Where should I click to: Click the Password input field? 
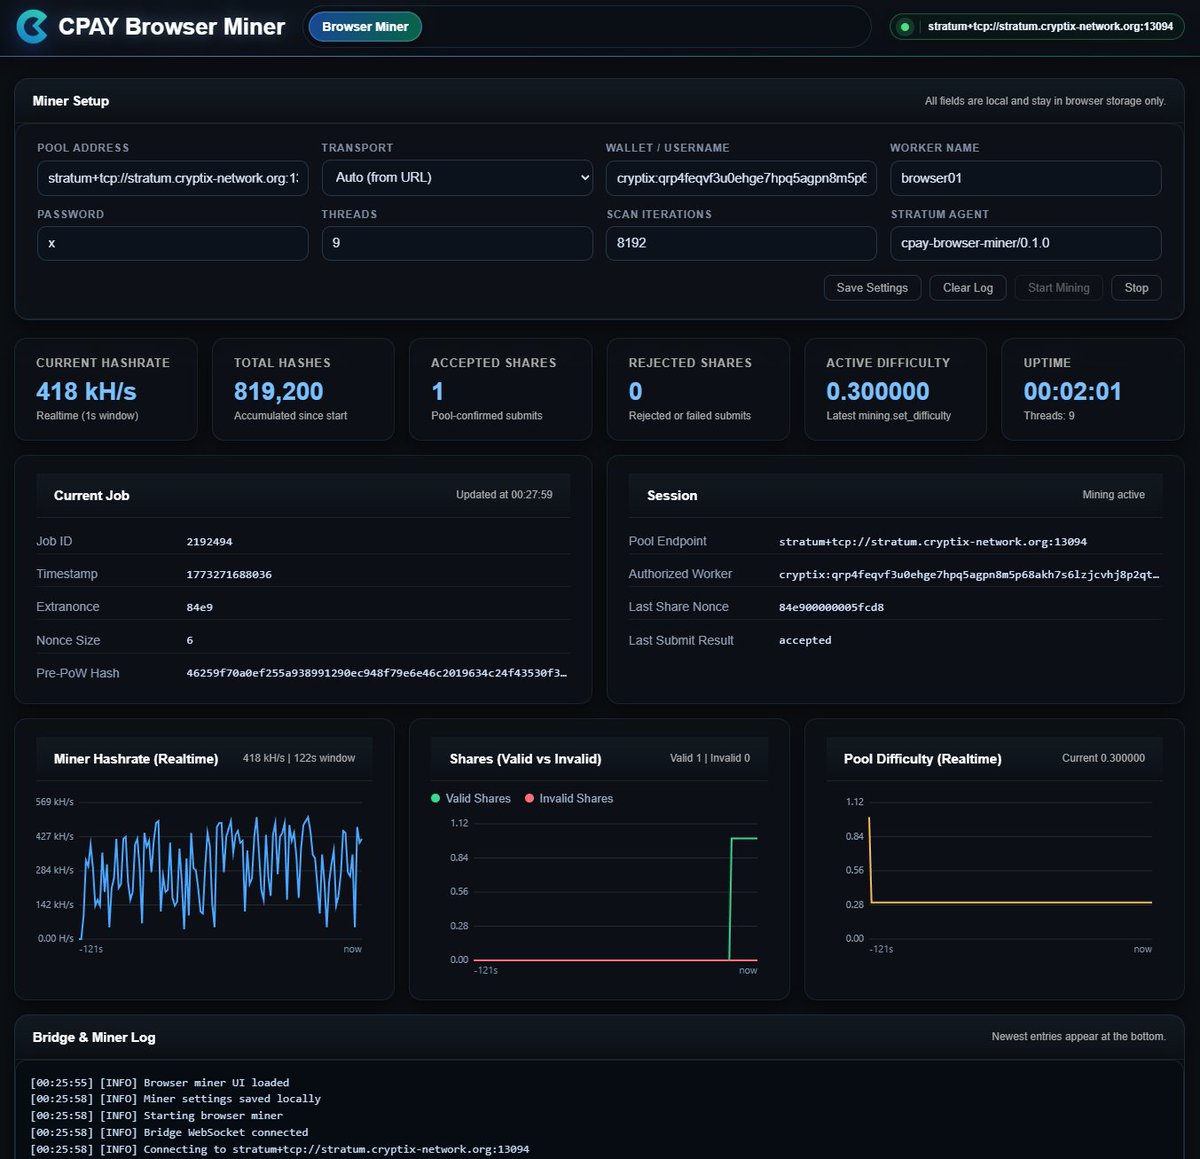click(x=173, y=243)
